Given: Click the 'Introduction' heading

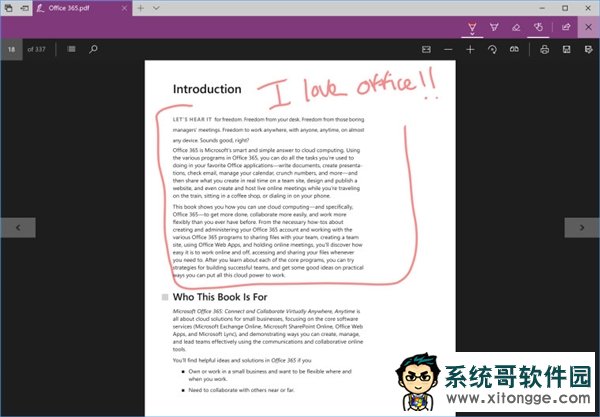Looking at the screenshot, I should (207, 89).
